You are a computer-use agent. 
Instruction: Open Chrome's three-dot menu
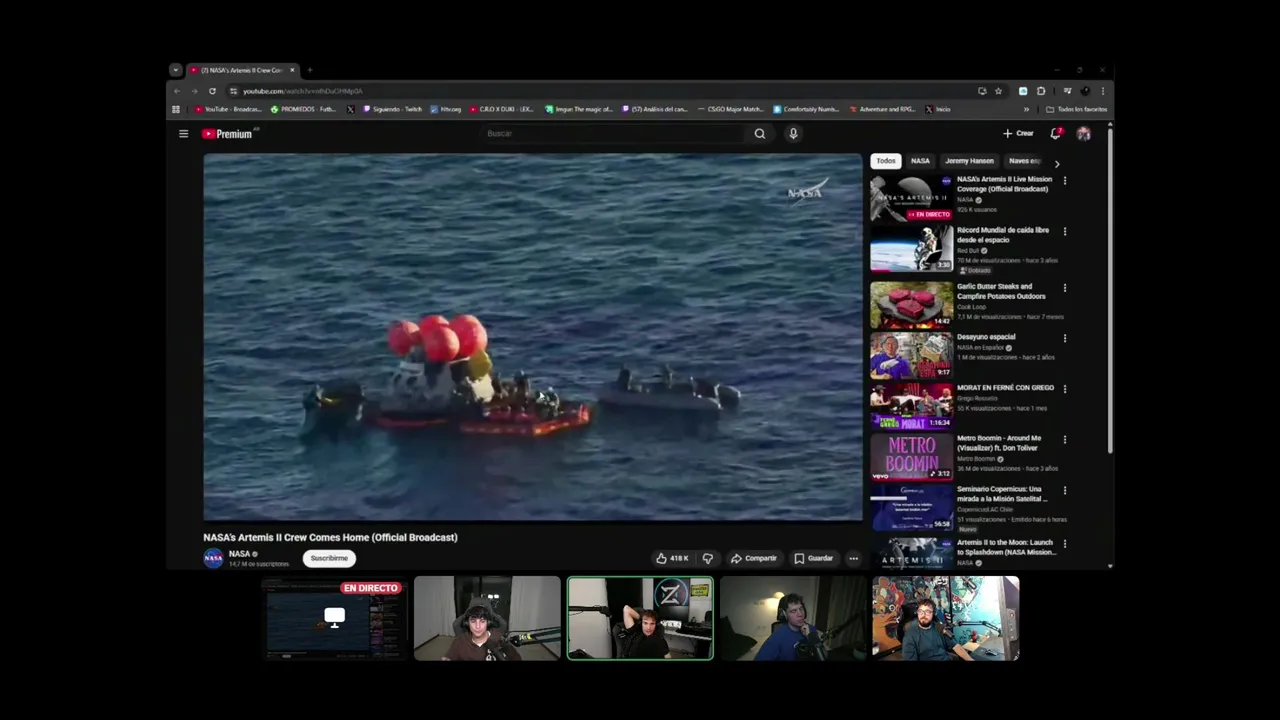tap(1102, 91)
